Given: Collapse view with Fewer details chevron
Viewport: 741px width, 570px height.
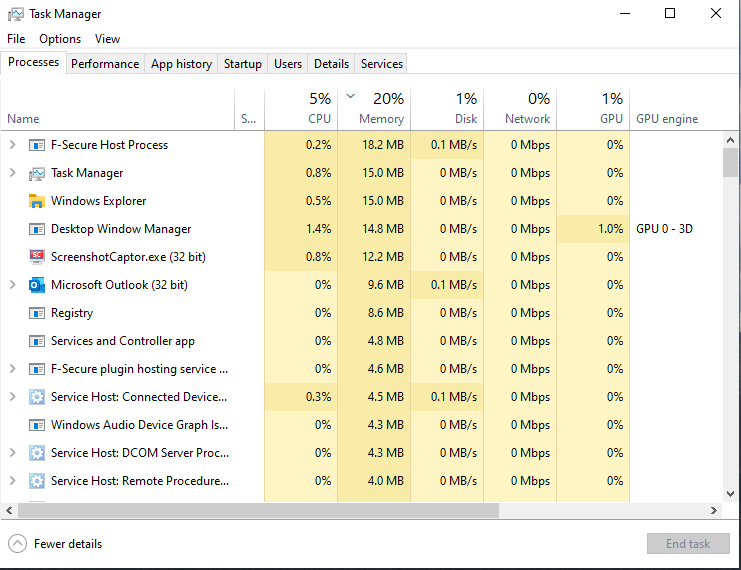Looking at the screenshot, I should 17,544.
